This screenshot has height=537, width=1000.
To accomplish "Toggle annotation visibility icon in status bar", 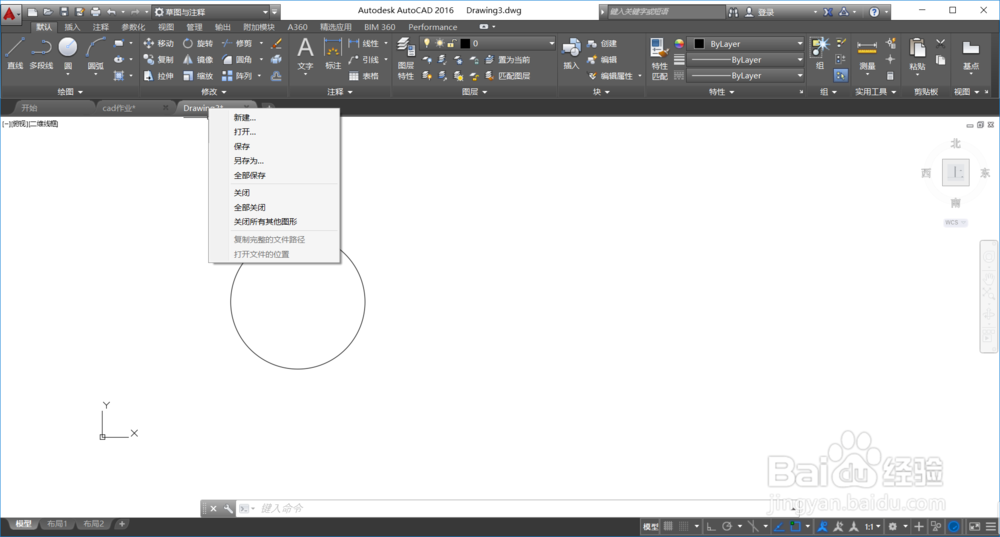I will (822, 526).
